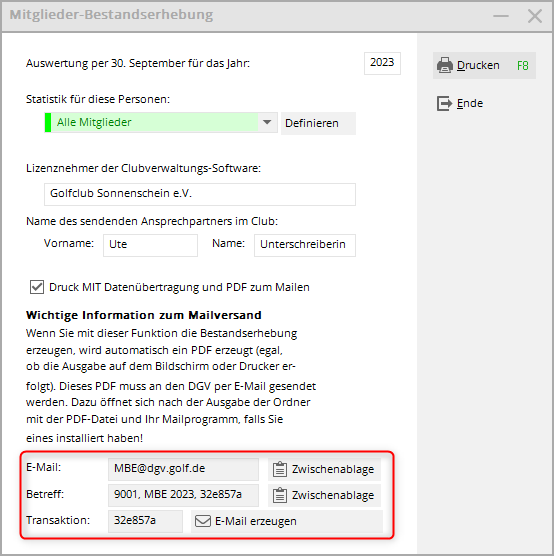Click the Definieren button
Screen dimensions: 554x556
318,123
